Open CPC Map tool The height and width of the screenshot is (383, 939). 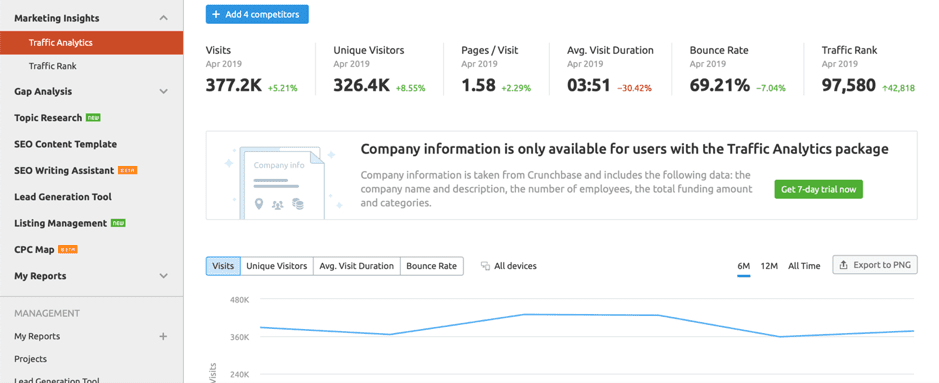coord(34,250)
